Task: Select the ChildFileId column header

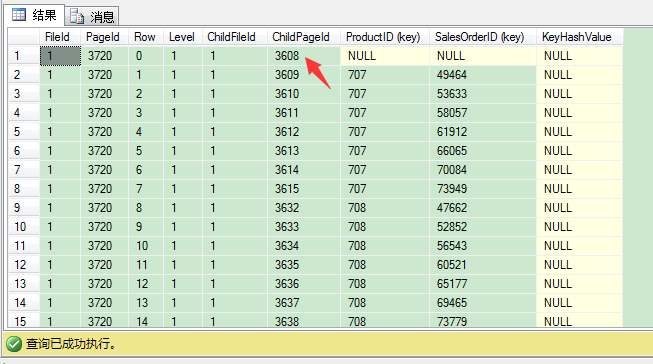Action: point(234,37)
